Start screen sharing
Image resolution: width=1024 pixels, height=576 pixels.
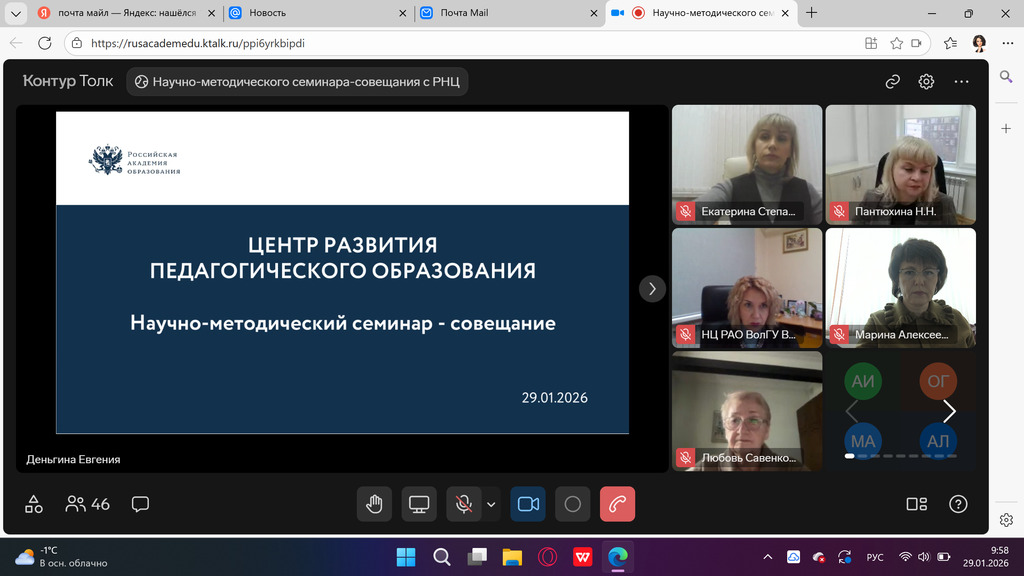419,504
